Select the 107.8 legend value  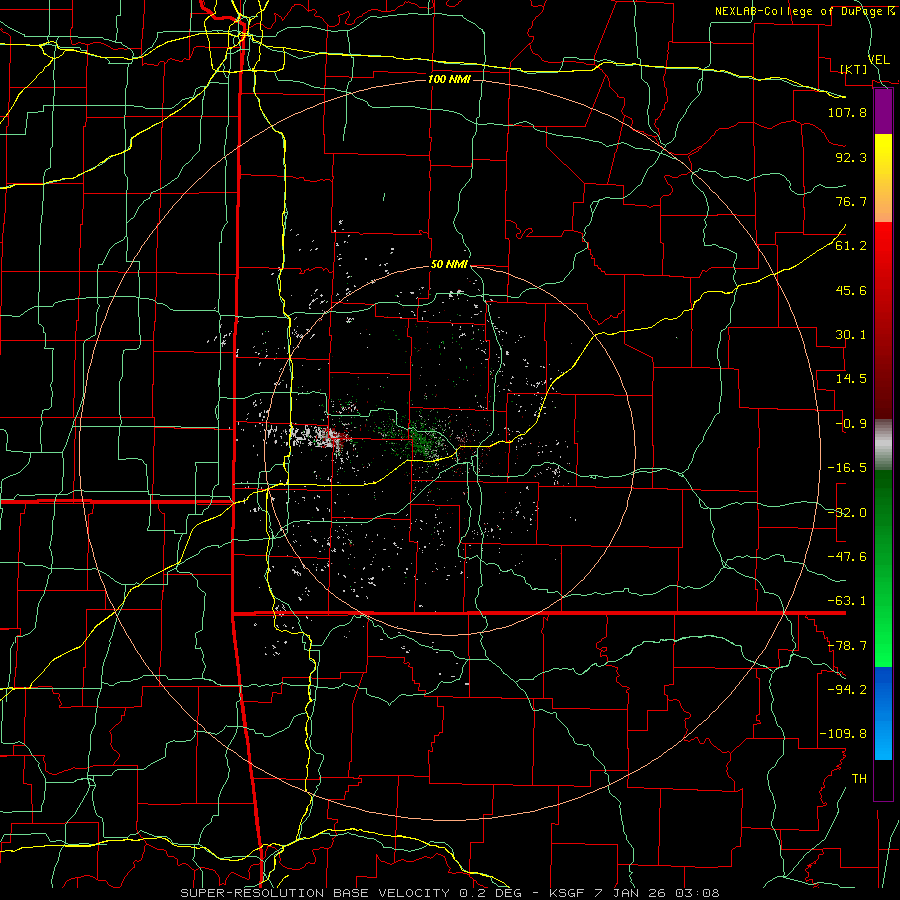(847, 112)
